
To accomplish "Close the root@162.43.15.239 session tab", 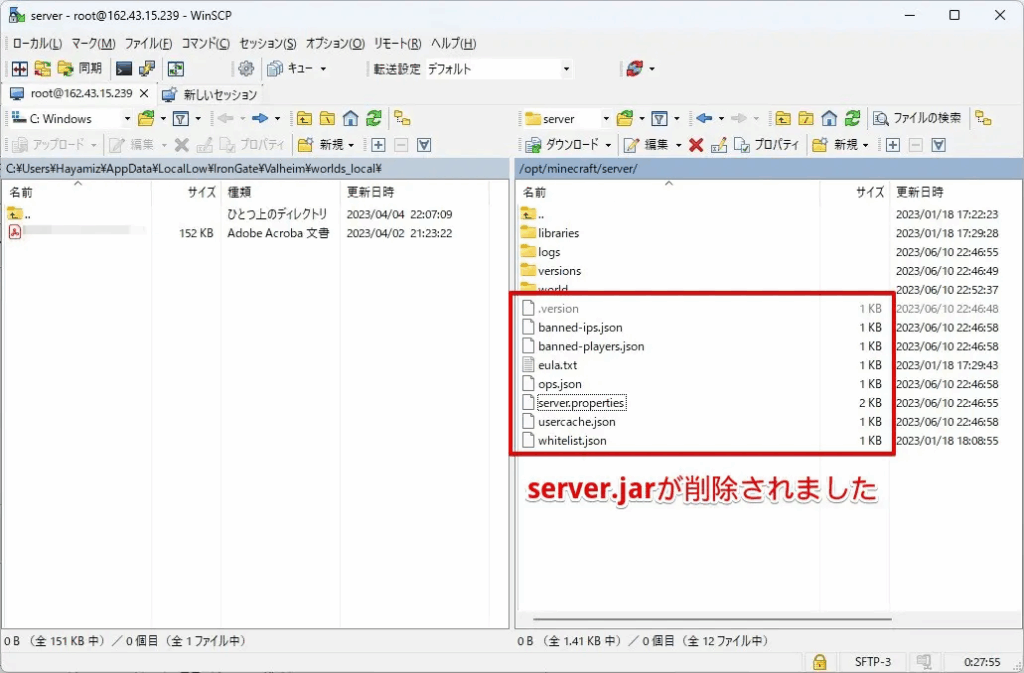I will tap(144, 93).
